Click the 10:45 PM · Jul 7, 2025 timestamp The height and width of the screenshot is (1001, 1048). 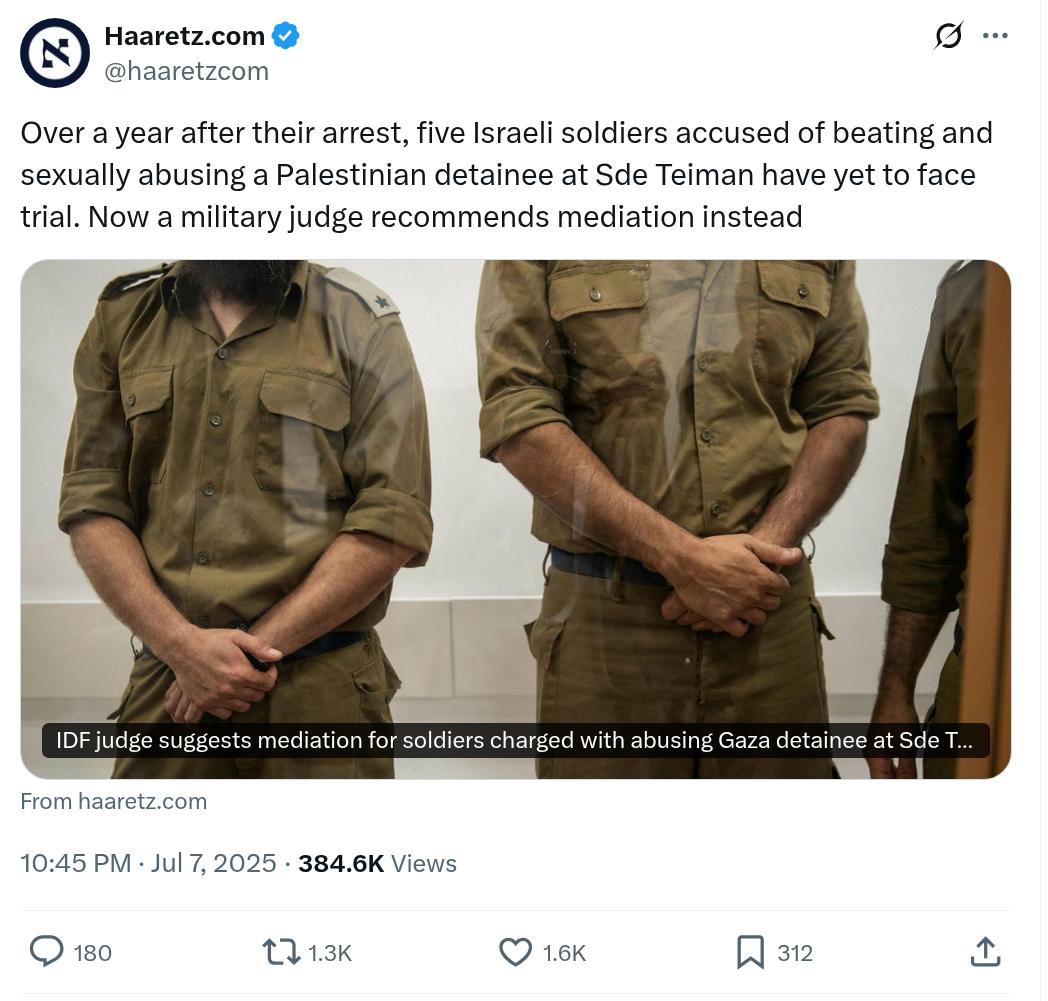click(148, 863)
